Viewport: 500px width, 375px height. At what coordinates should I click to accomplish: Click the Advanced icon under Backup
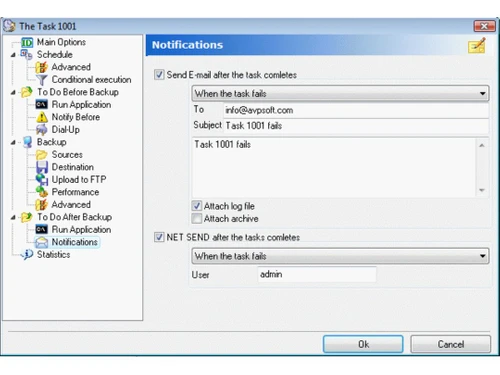(x=41, y=205)
